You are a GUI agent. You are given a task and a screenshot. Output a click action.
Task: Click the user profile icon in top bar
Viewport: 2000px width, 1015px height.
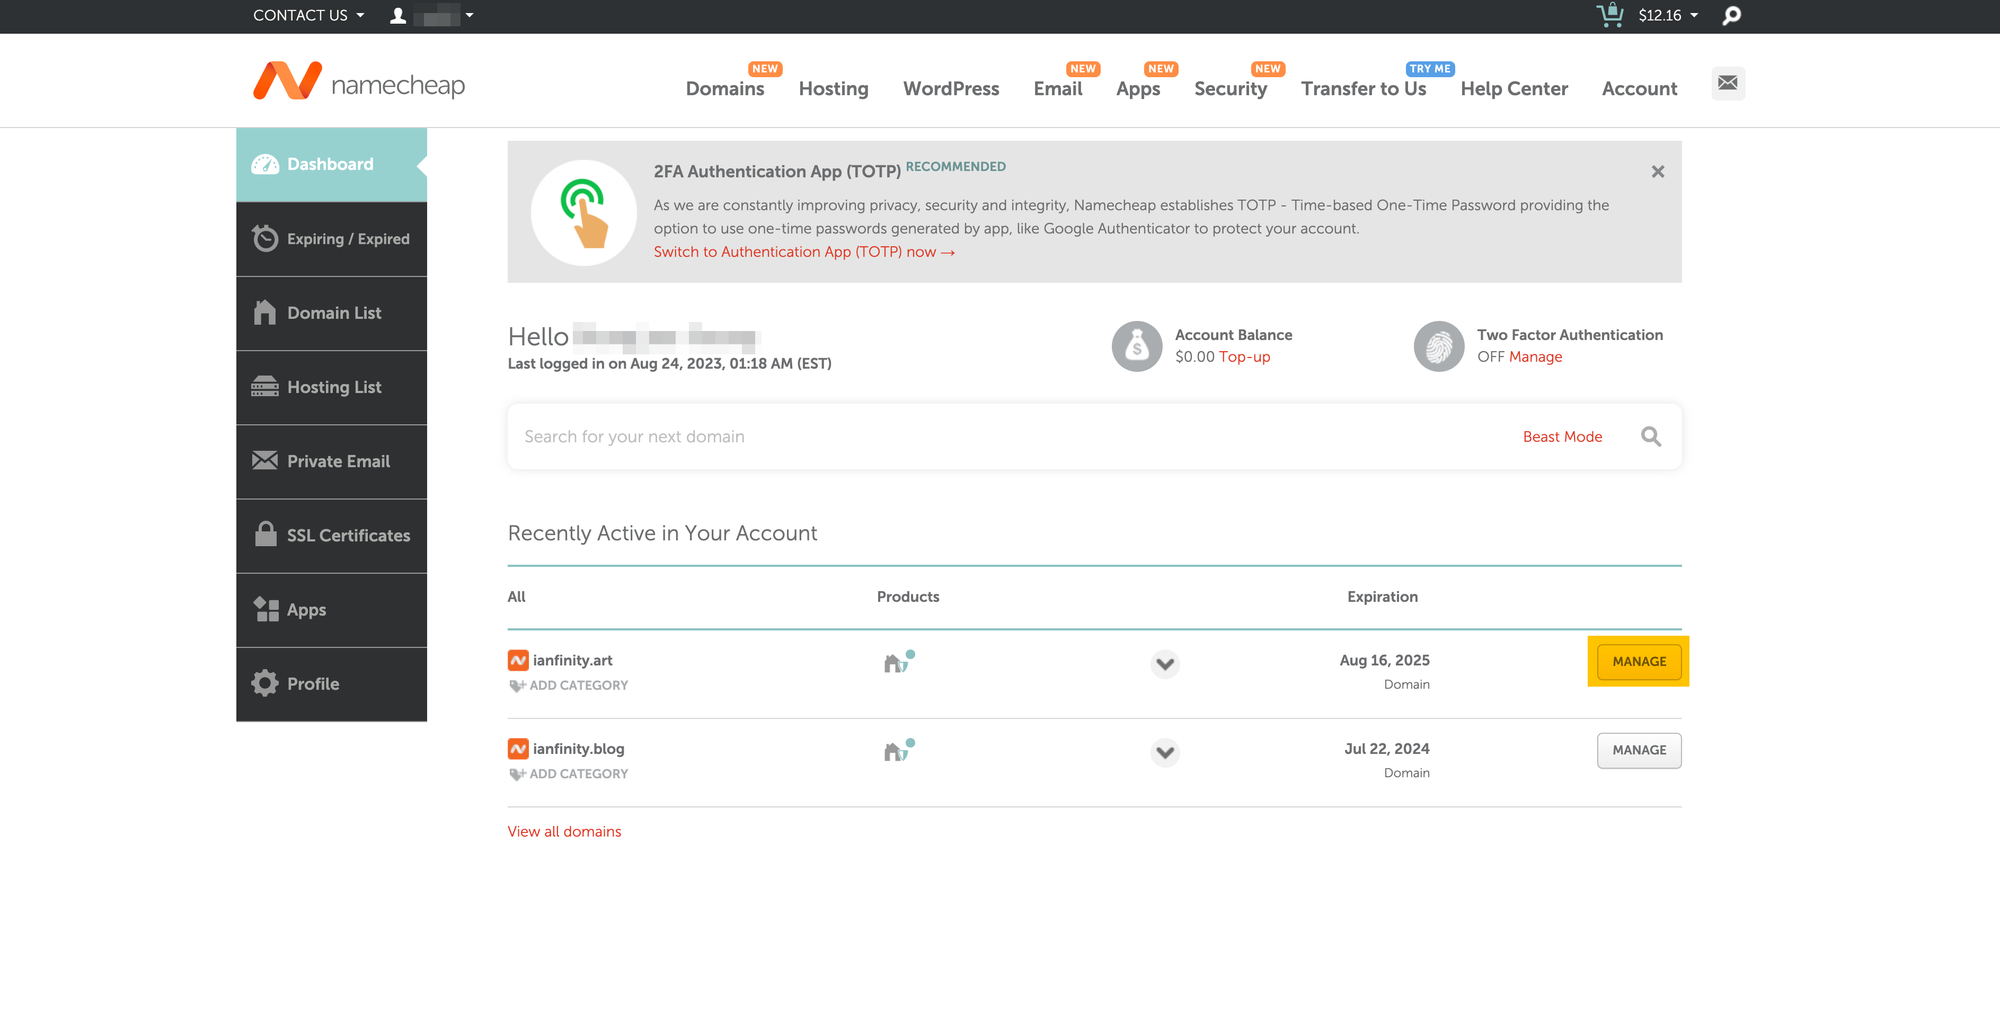tap(398, 15)
